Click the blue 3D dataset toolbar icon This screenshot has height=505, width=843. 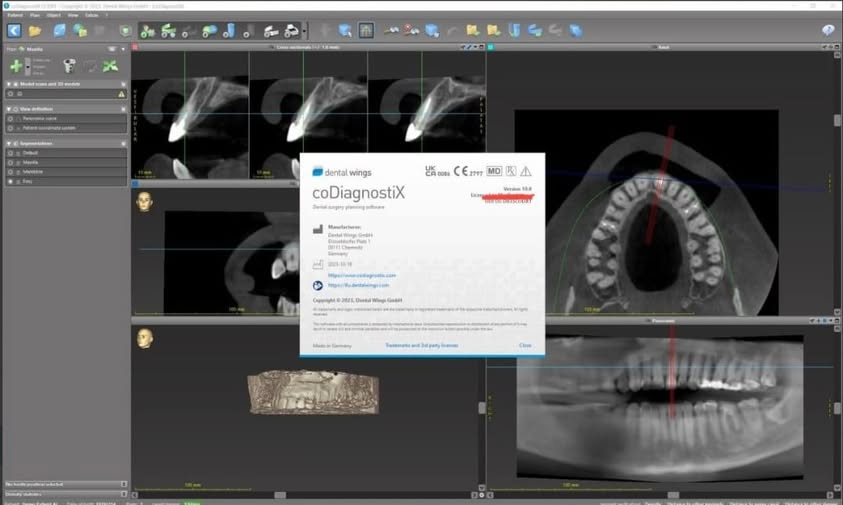coord(59,31)
